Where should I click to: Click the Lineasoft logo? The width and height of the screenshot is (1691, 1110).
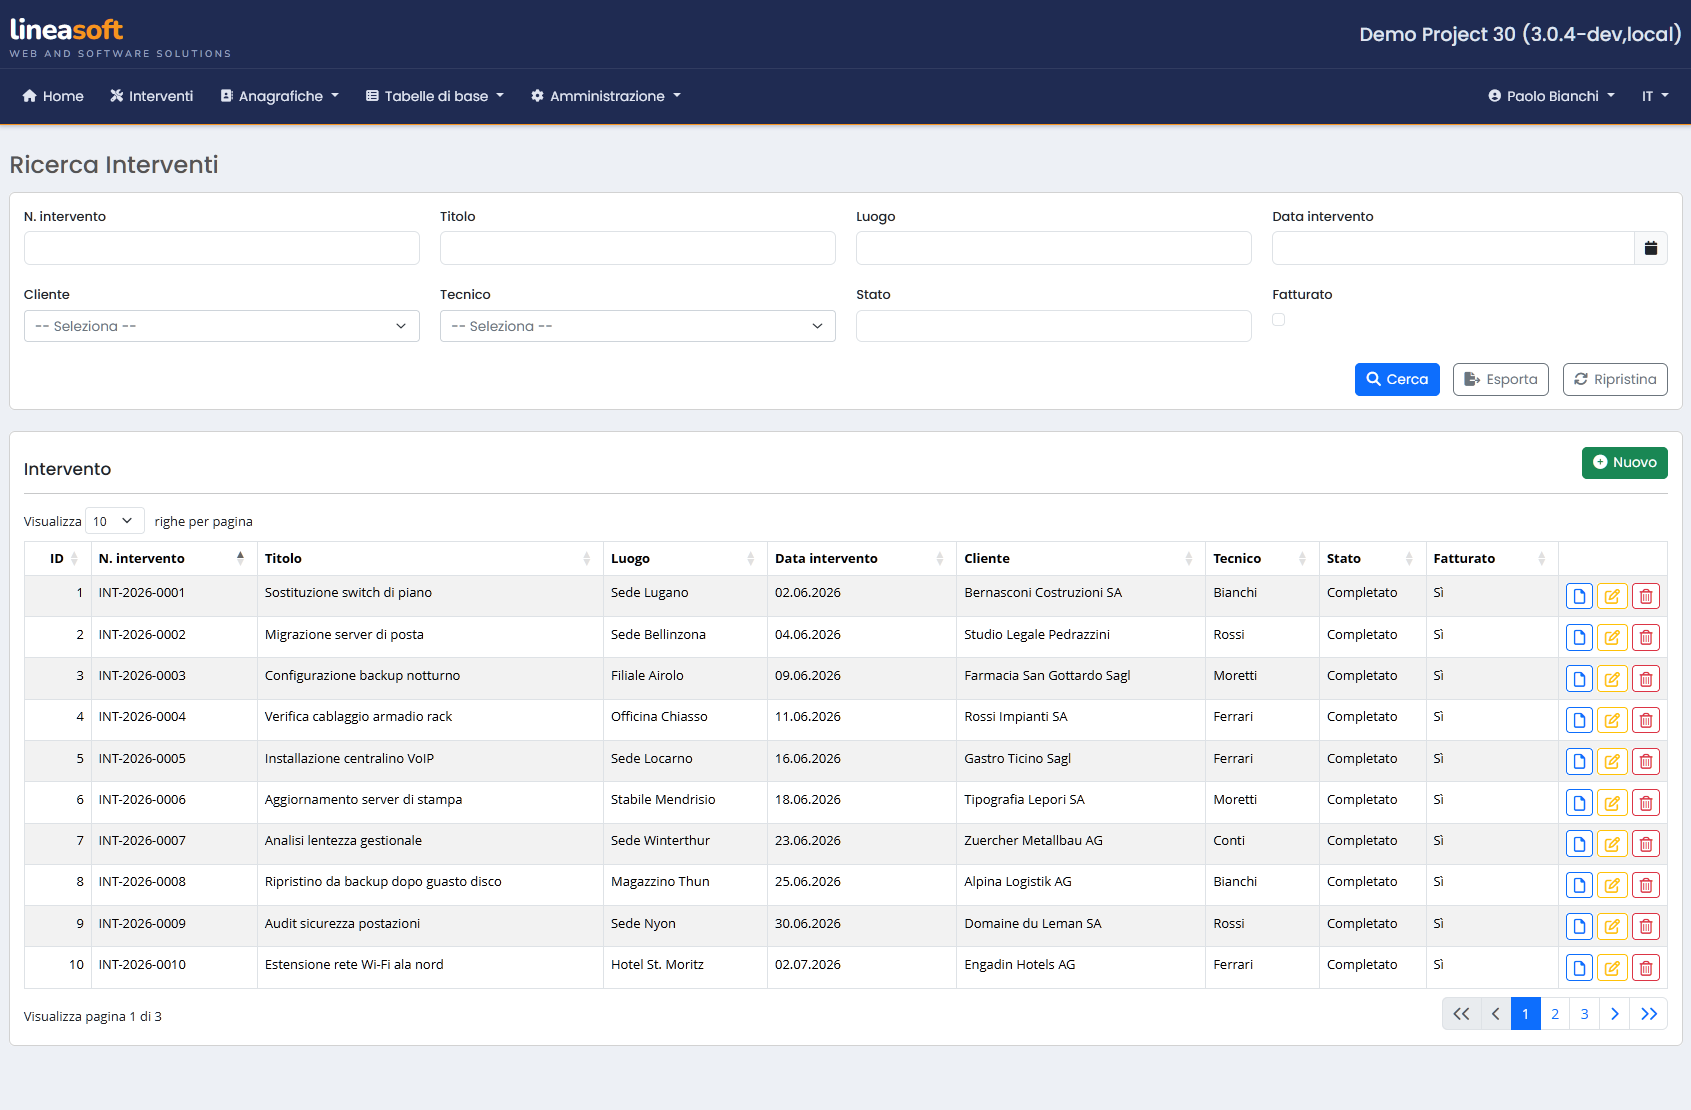(x=120, y=38)
